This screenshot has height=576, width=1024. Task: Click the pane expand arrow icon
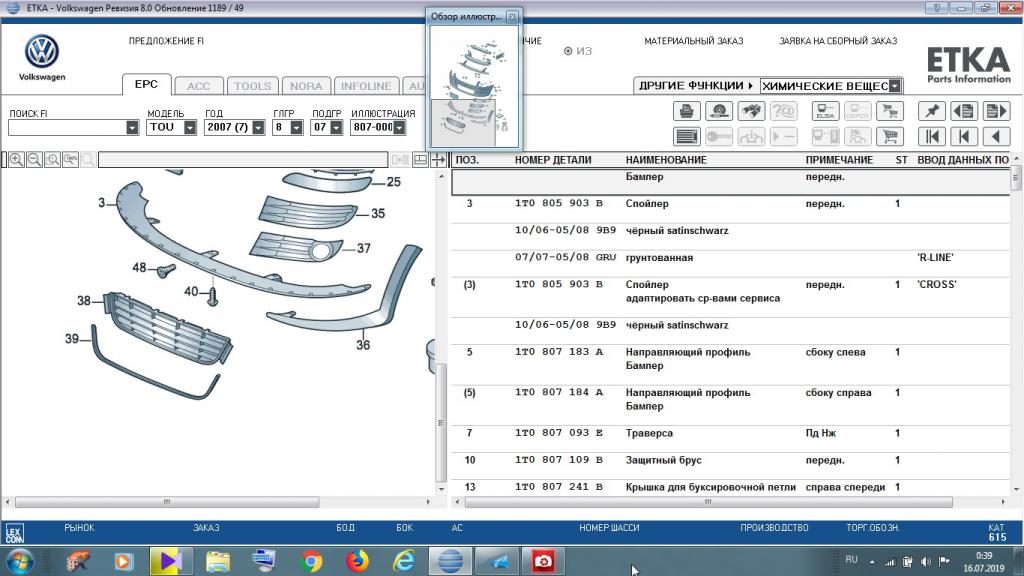[x=438, y=159]
